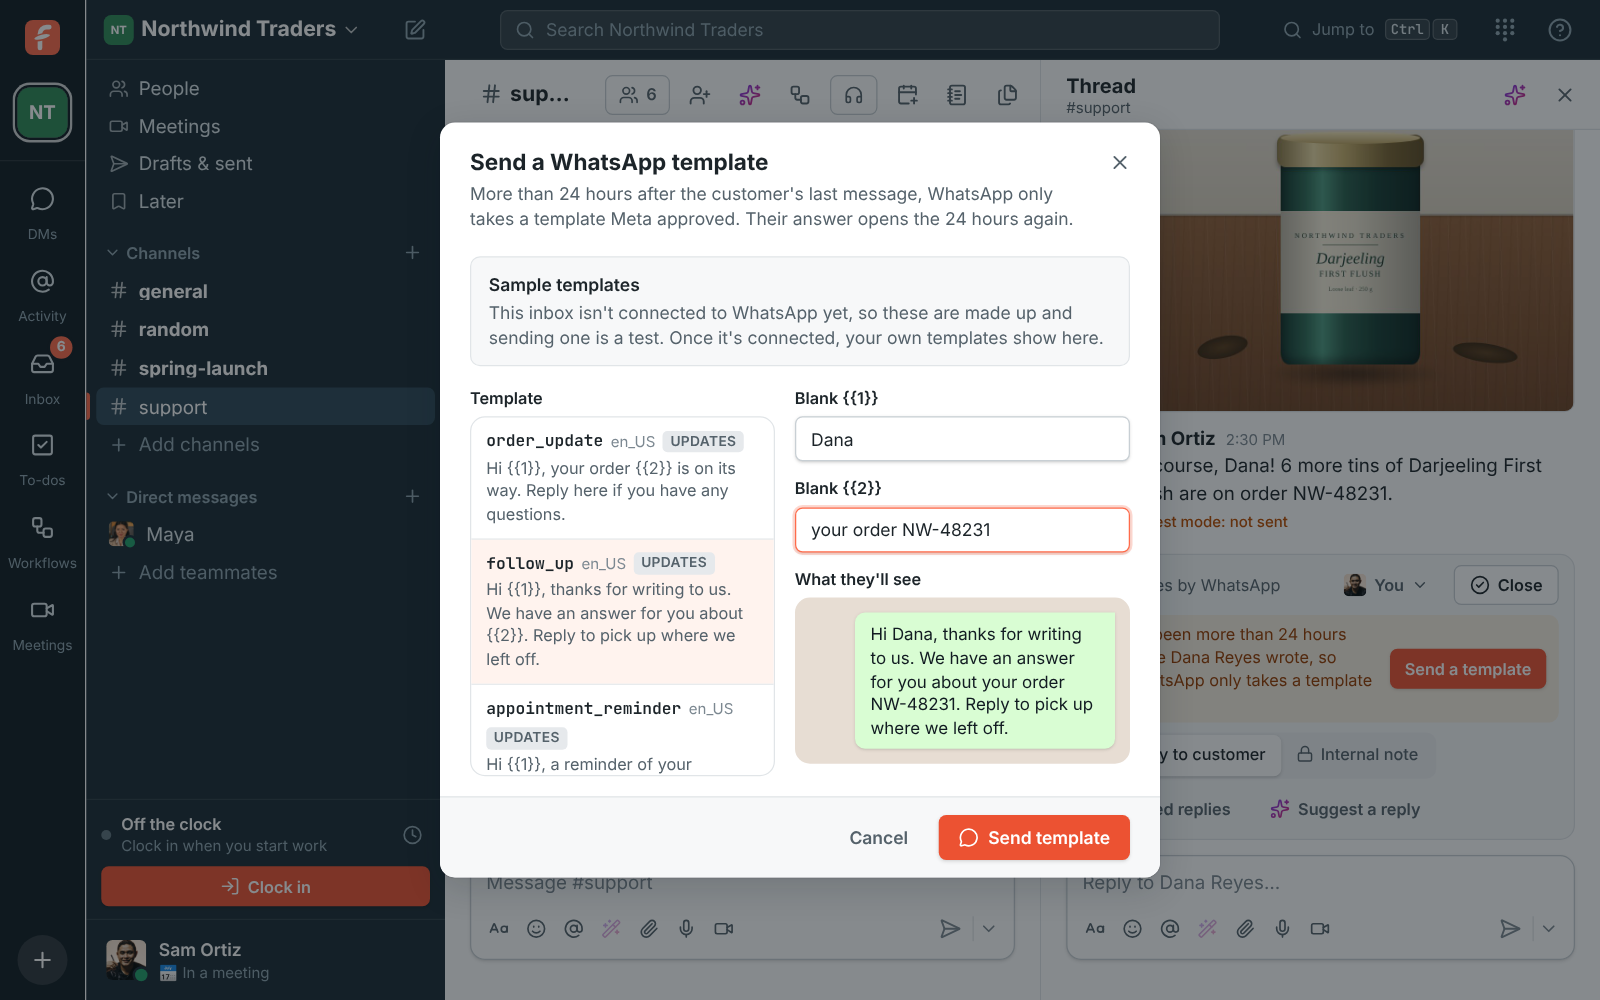Select the appointment_reminder template
The width and height of the screenshot is (1600, 1000).
coord(622,731)
